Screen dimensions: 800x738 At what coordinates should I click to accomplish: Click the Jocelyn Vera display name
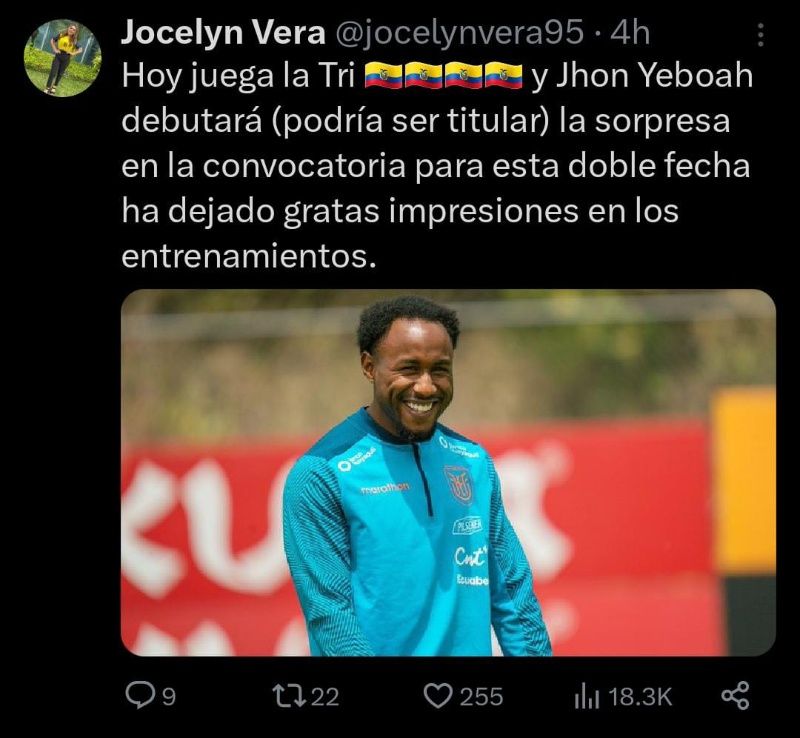223,33
